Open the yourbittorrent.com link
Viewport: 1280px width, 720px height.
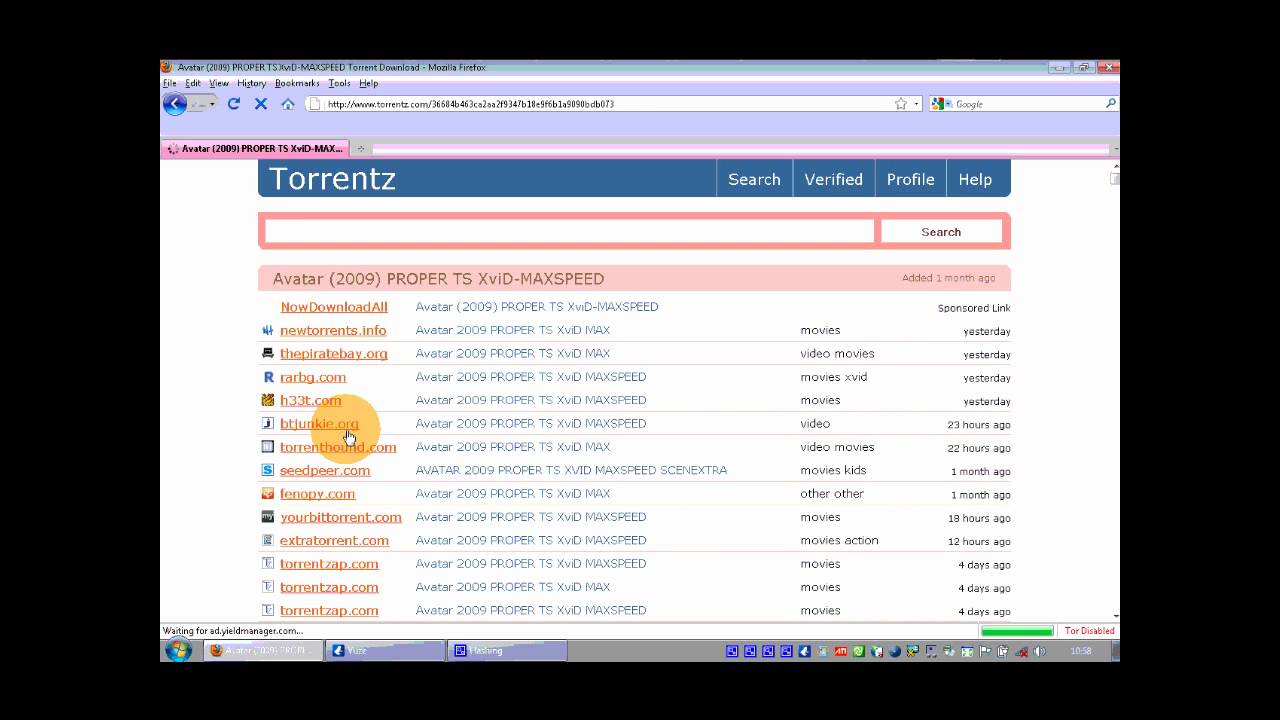341,517
